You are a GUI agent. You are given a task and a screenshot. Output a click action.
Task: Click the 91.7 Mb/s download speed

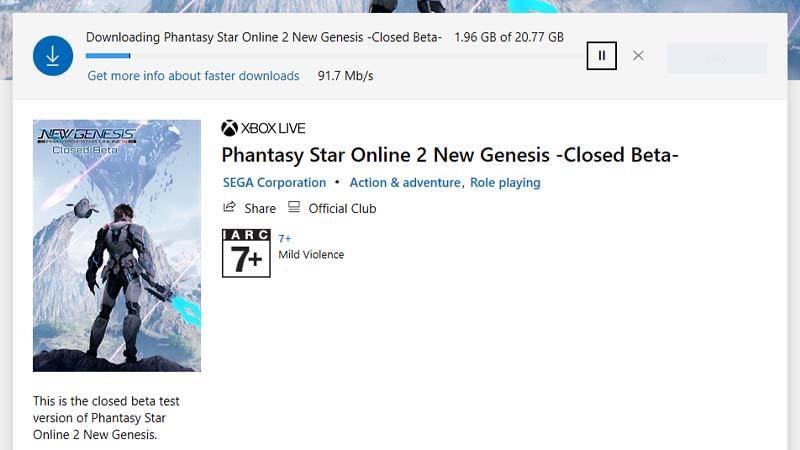point(345,76)
